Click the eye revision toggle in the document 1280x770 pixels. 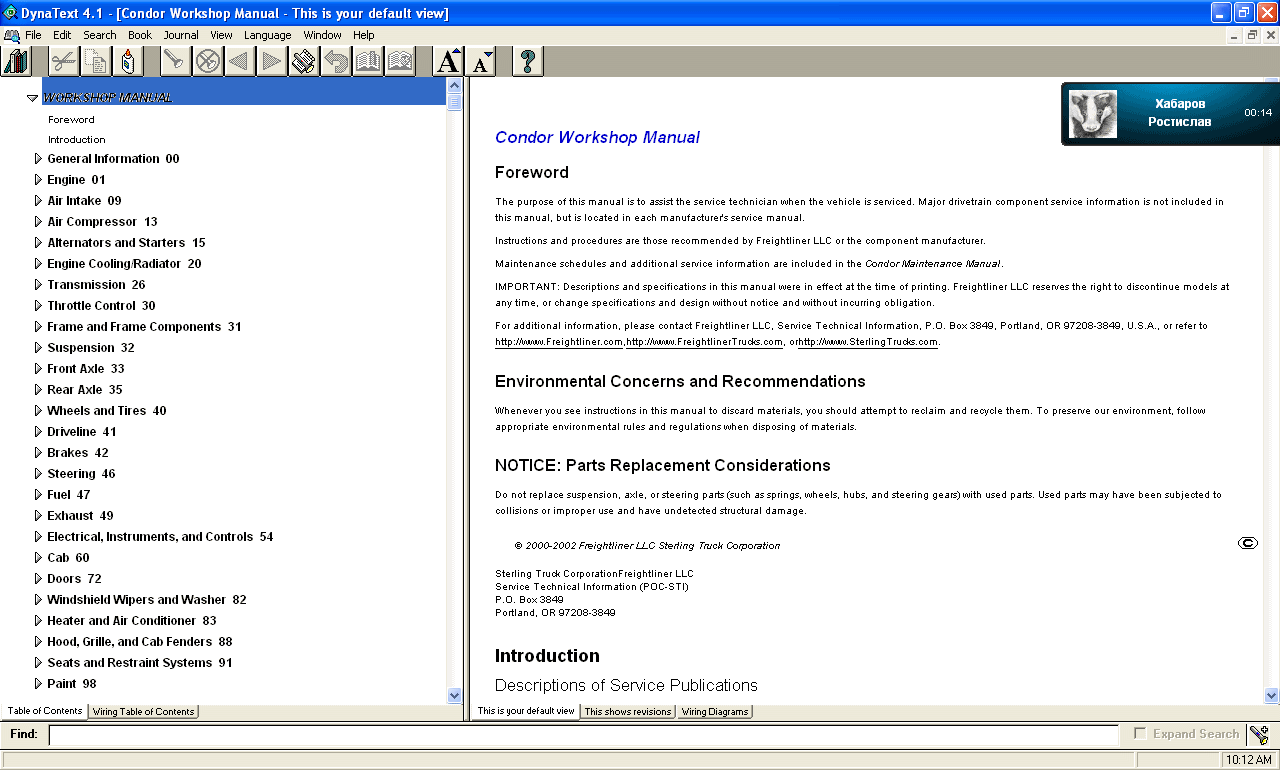point(1247,543)
